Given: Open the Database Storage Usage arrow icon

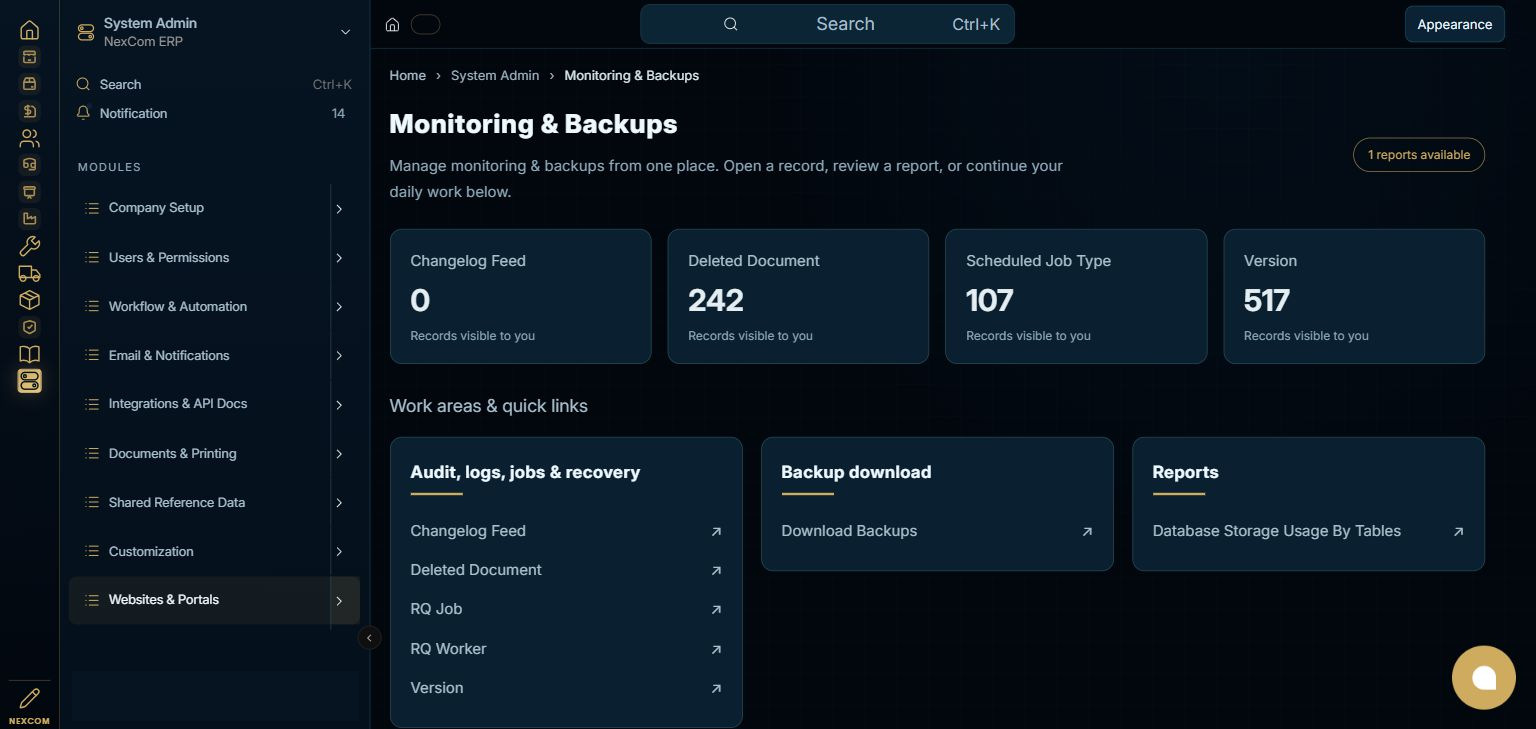Looking at the screenshot, I should click(1458, 532).
